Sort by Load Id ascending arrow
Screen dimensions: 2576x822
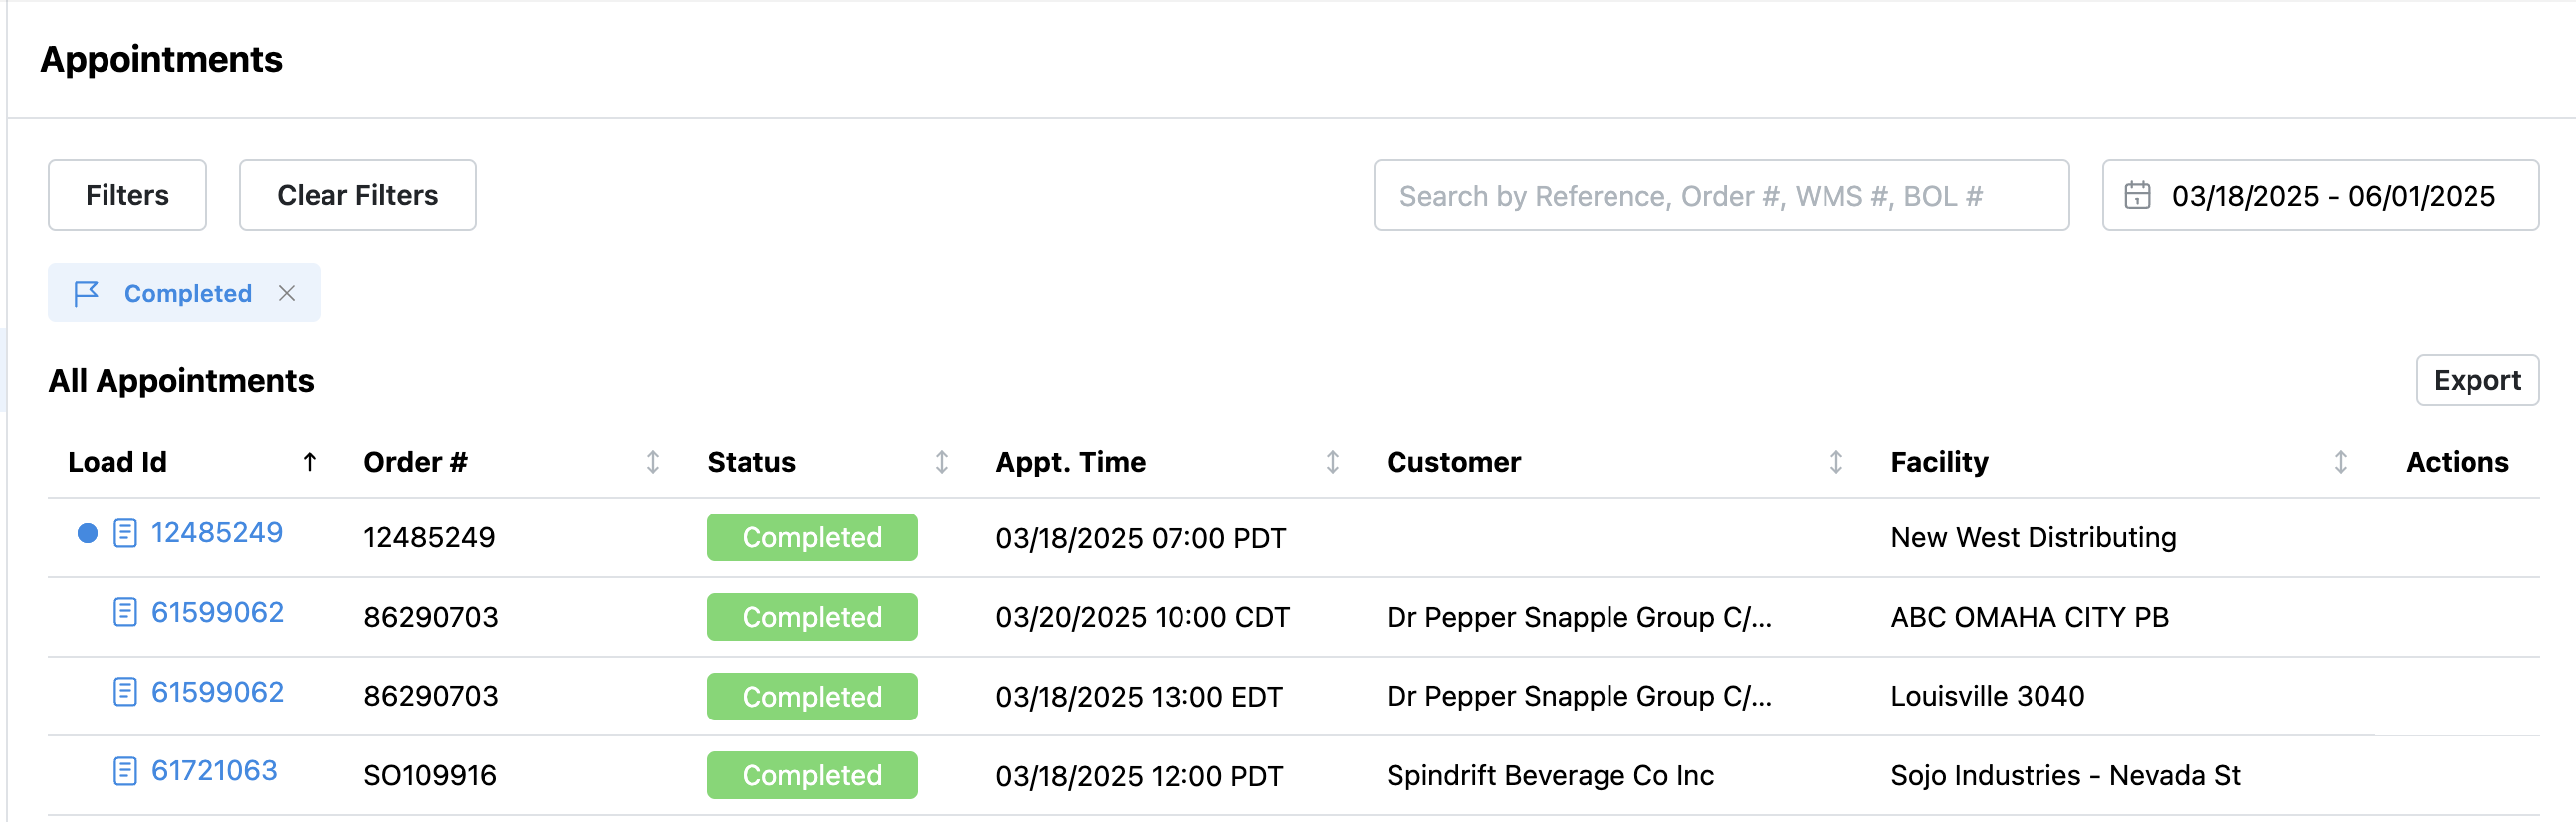coord(310,461)
